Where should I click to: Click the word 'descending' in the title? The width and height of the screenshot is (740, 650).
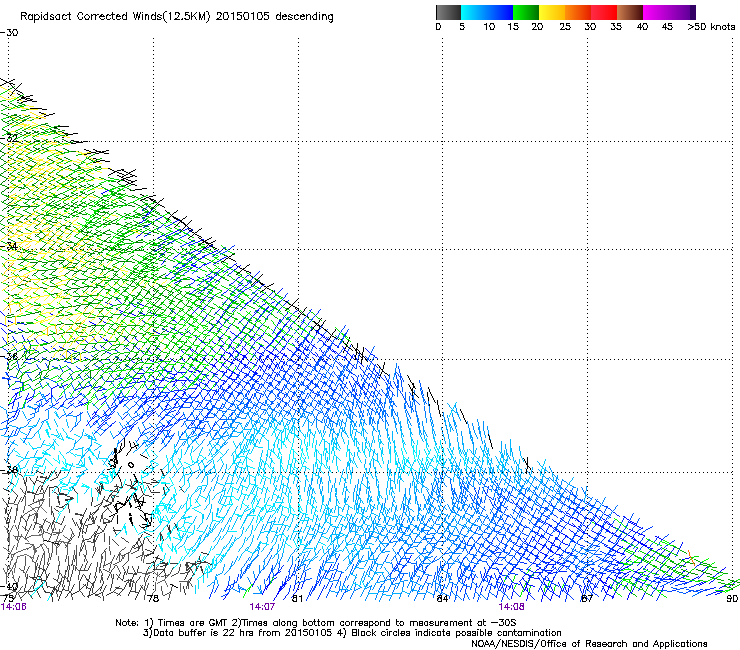tap(304, 17)
